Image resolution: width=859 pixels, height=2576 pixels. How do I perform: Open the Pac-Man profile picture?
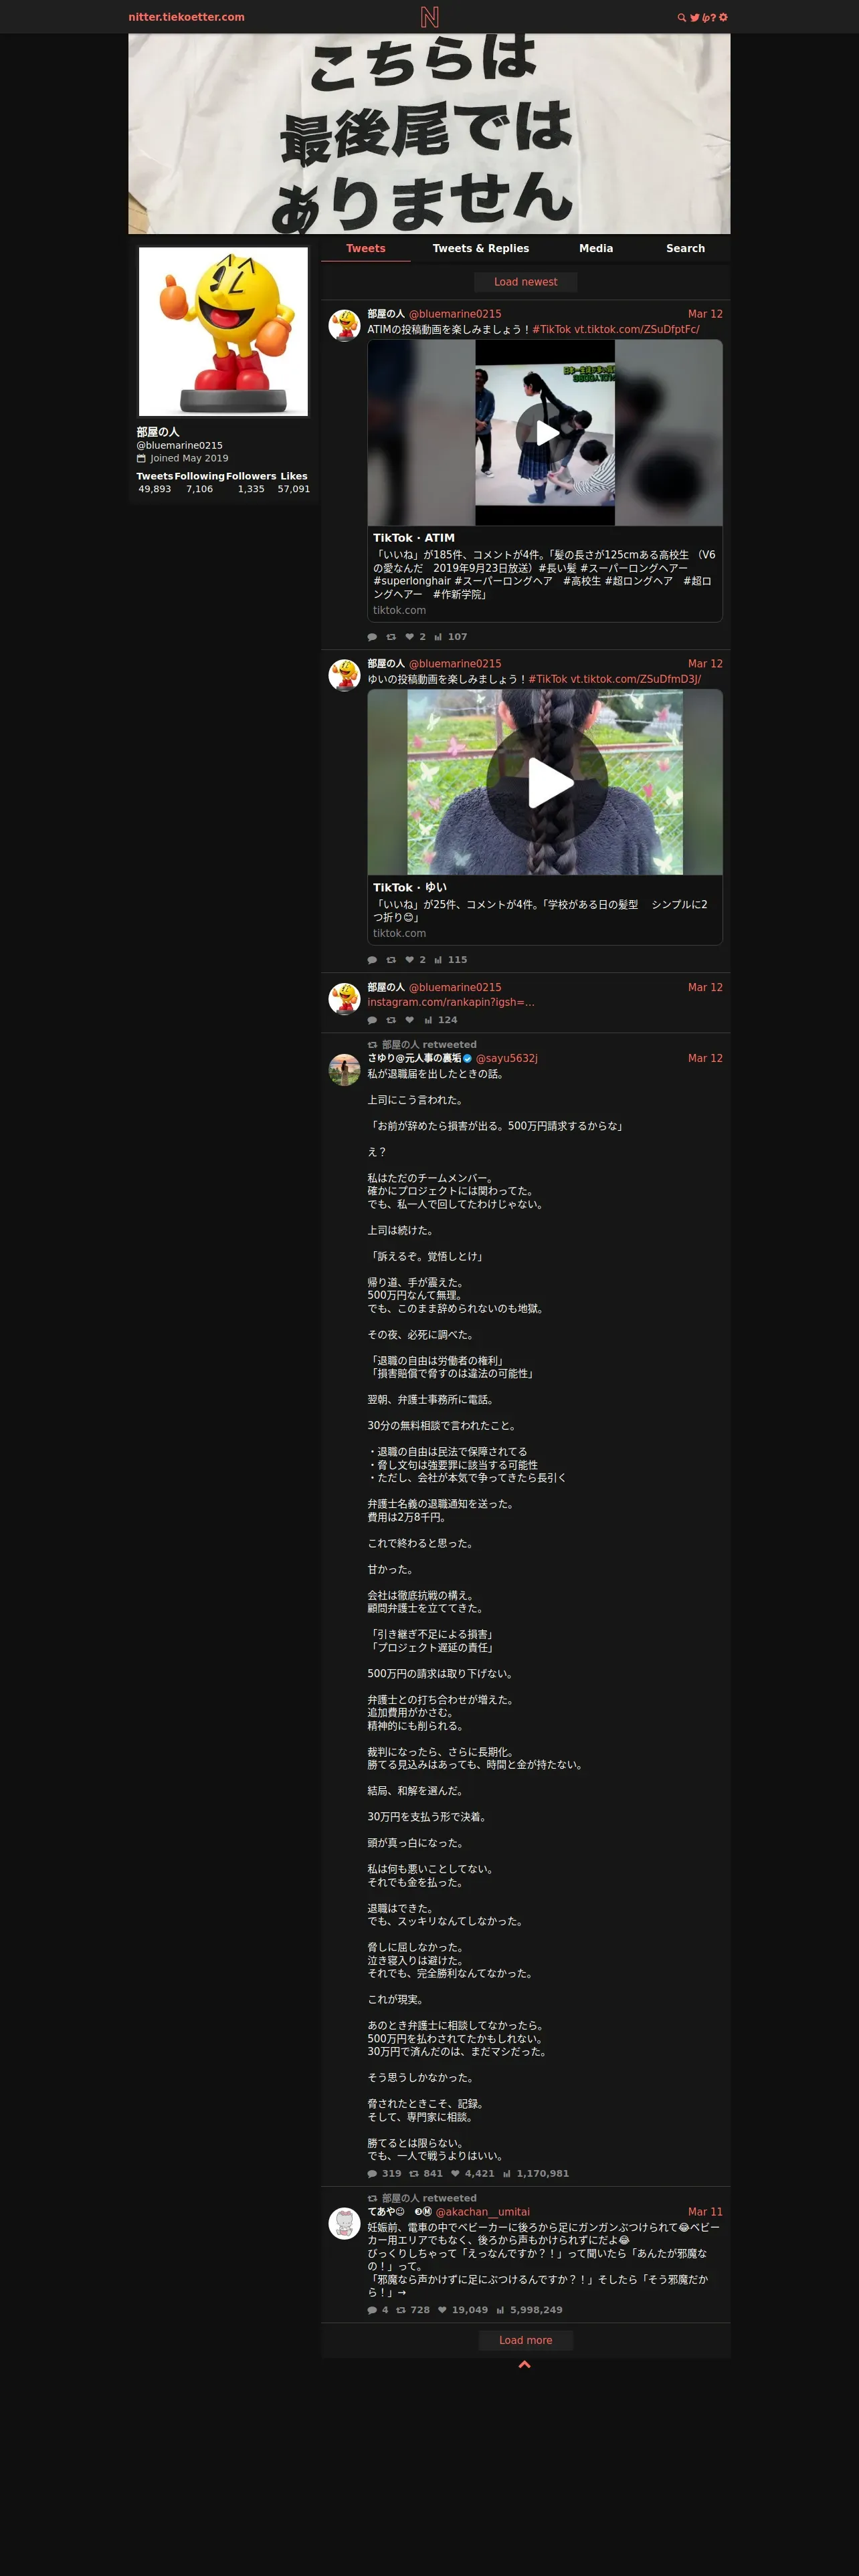pos(223,332)
